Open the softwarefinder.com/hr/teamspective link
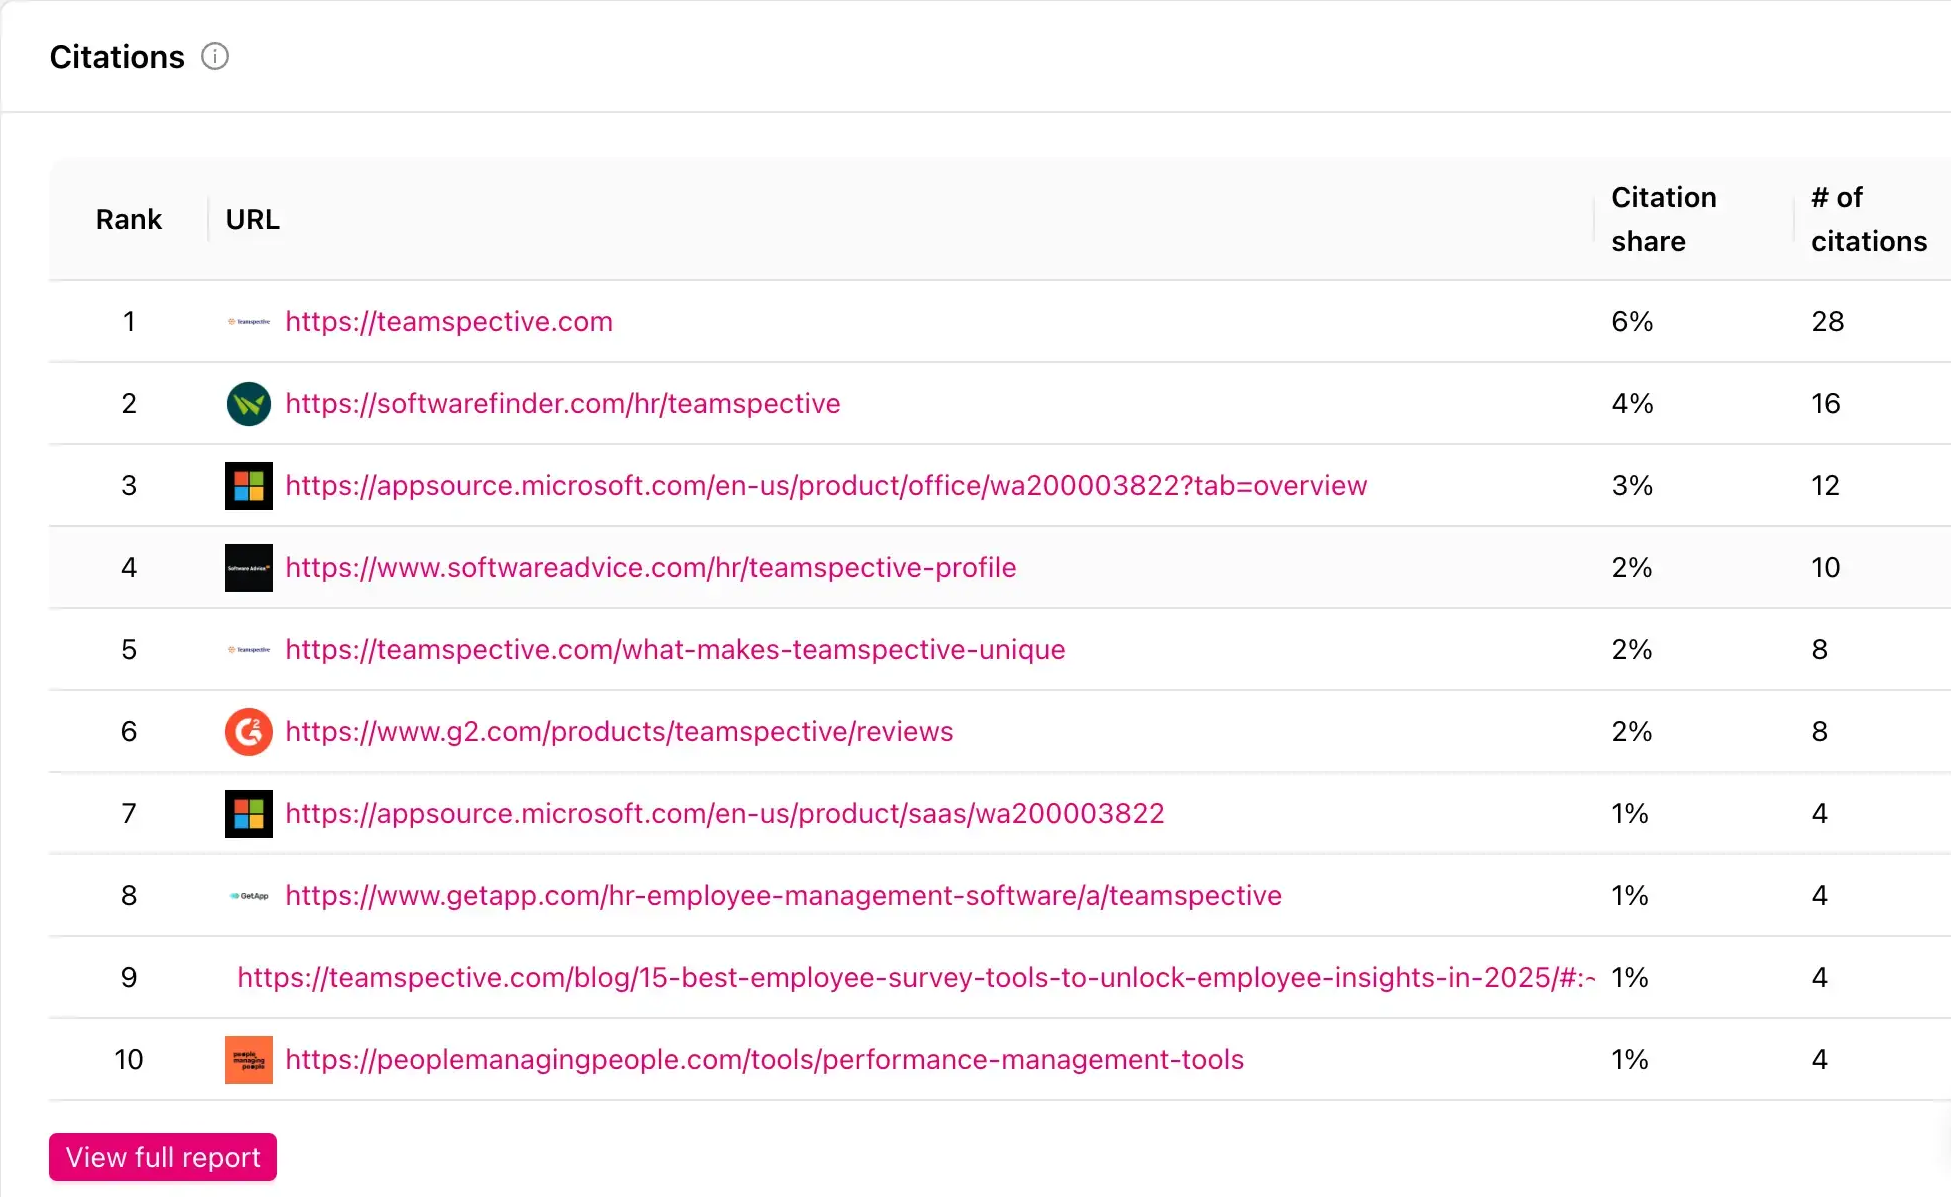1951x1197 pixels. click(563, 404)
